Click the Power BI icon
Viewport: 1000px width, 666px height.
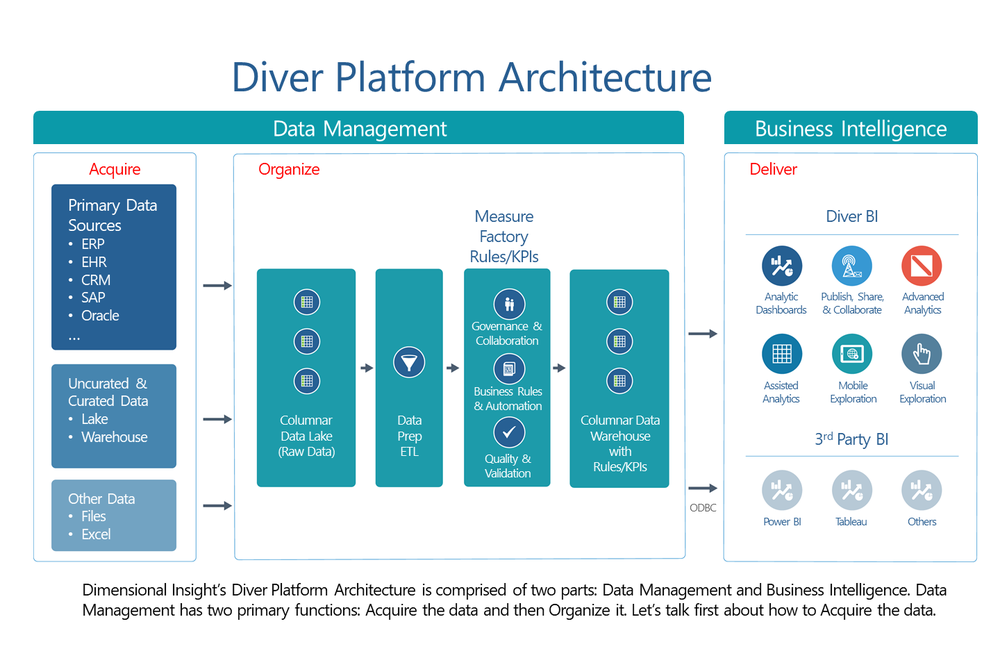point(781,489)
